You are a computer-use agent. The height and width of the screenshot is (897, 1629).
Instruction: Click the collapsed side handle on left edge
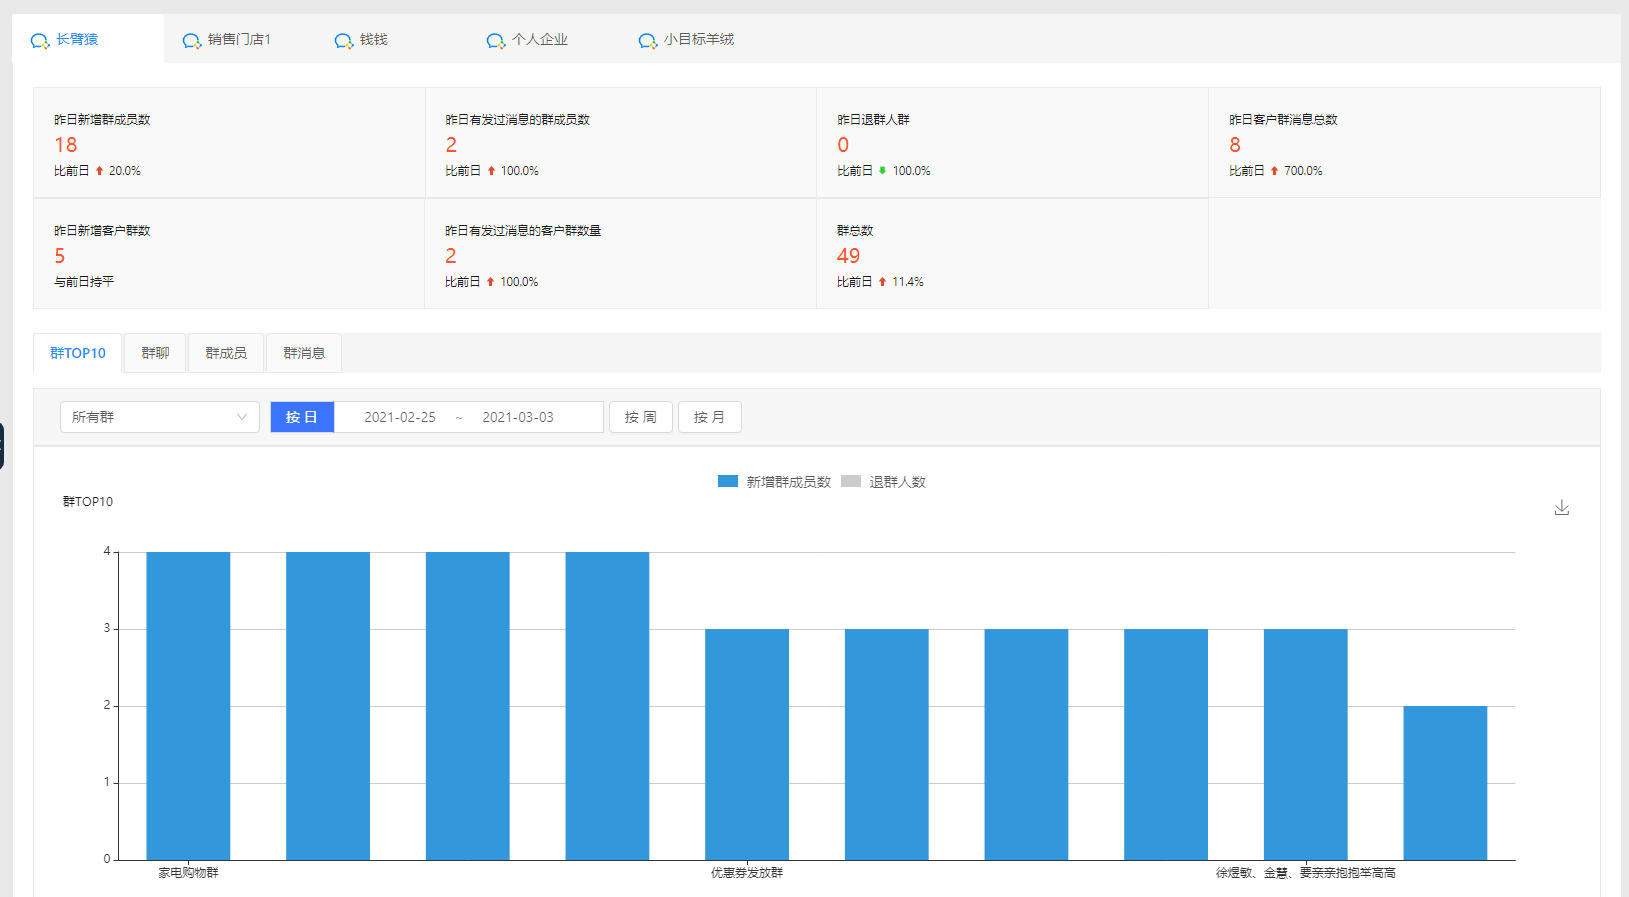(x=2, y=445)
